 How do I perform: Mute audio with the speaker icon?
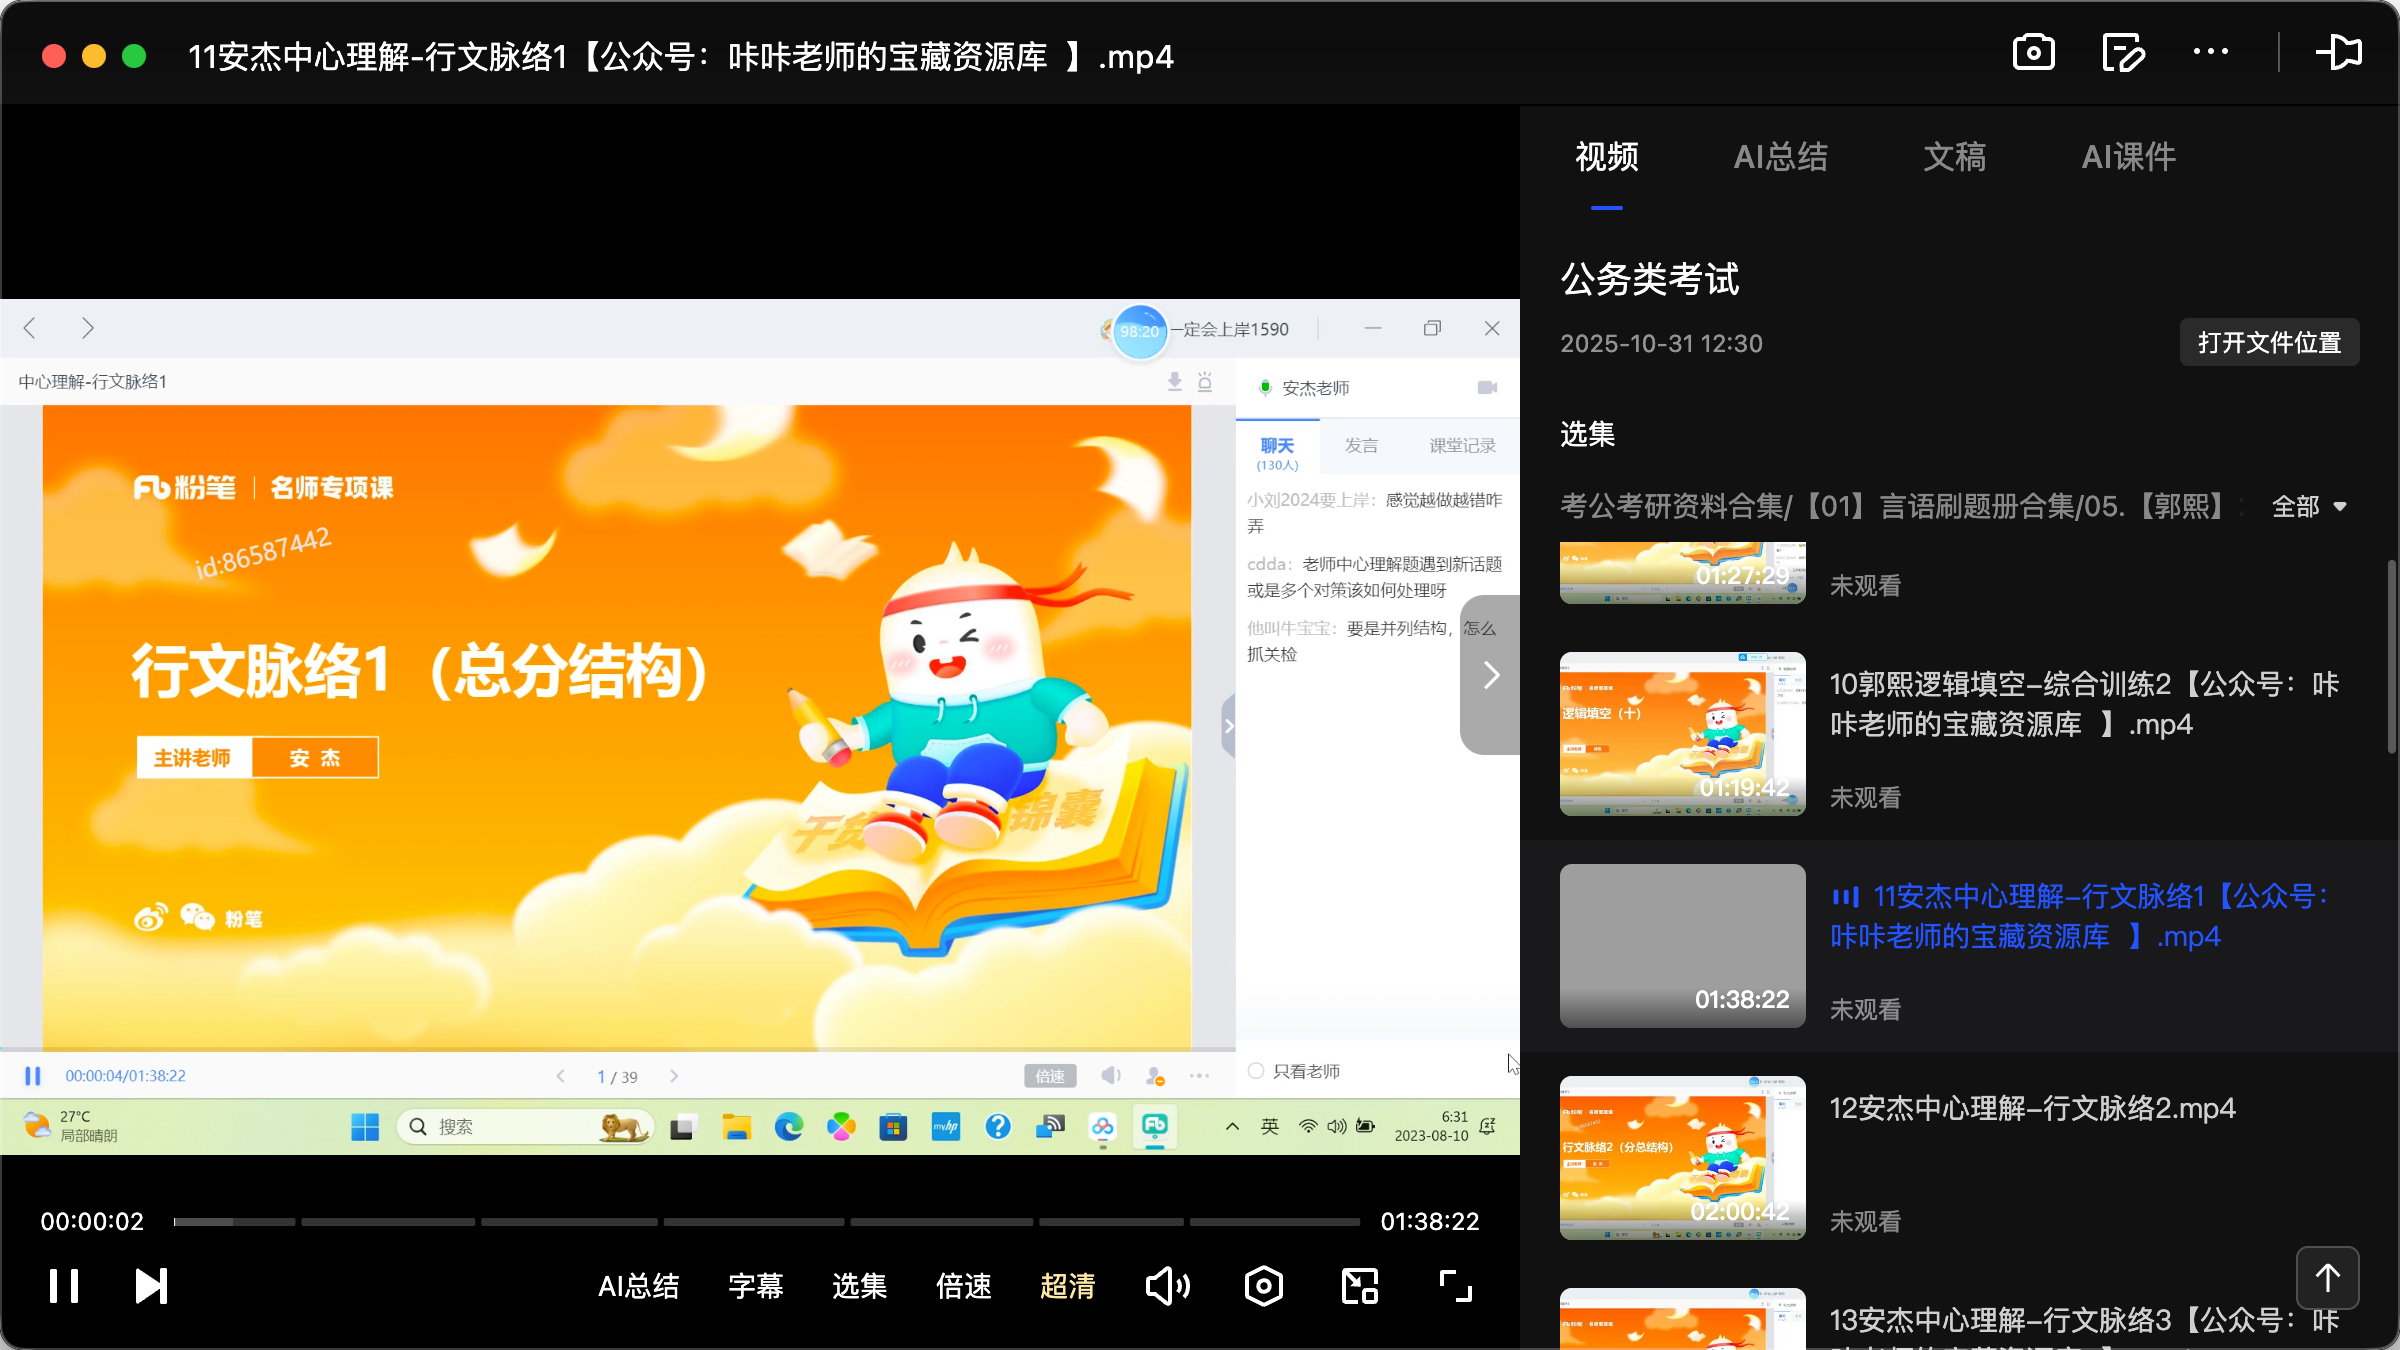[1168, 1285]
